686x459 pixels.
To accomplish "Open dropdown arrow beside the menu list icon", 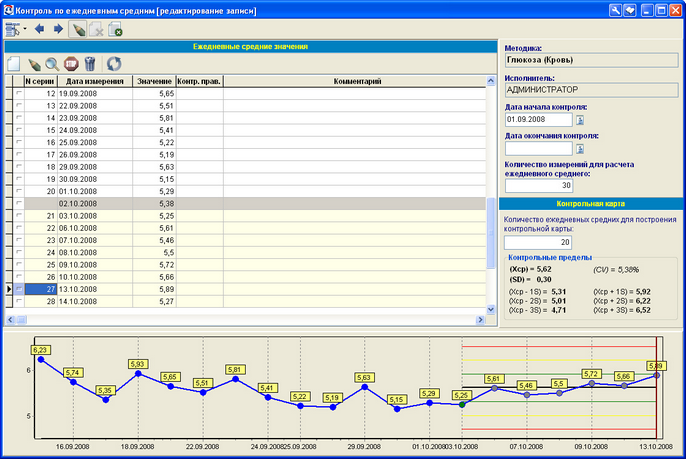I will 25,29.
